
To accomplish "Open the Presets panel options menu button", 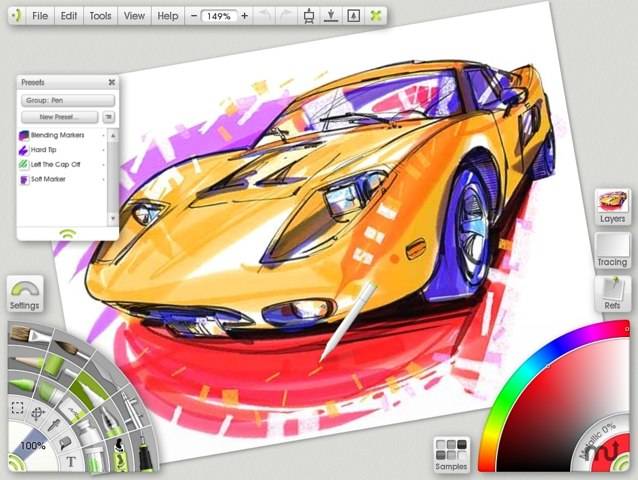I will pyautogui.click(x=108, y=117).
